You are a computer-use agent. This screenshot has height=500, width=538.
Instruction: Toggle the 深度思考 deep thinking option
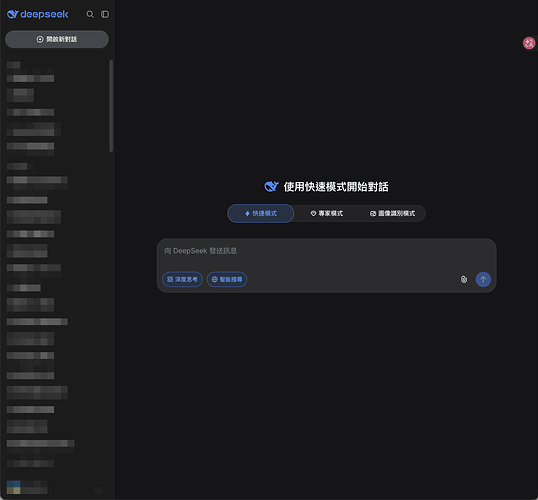(182, 279)
